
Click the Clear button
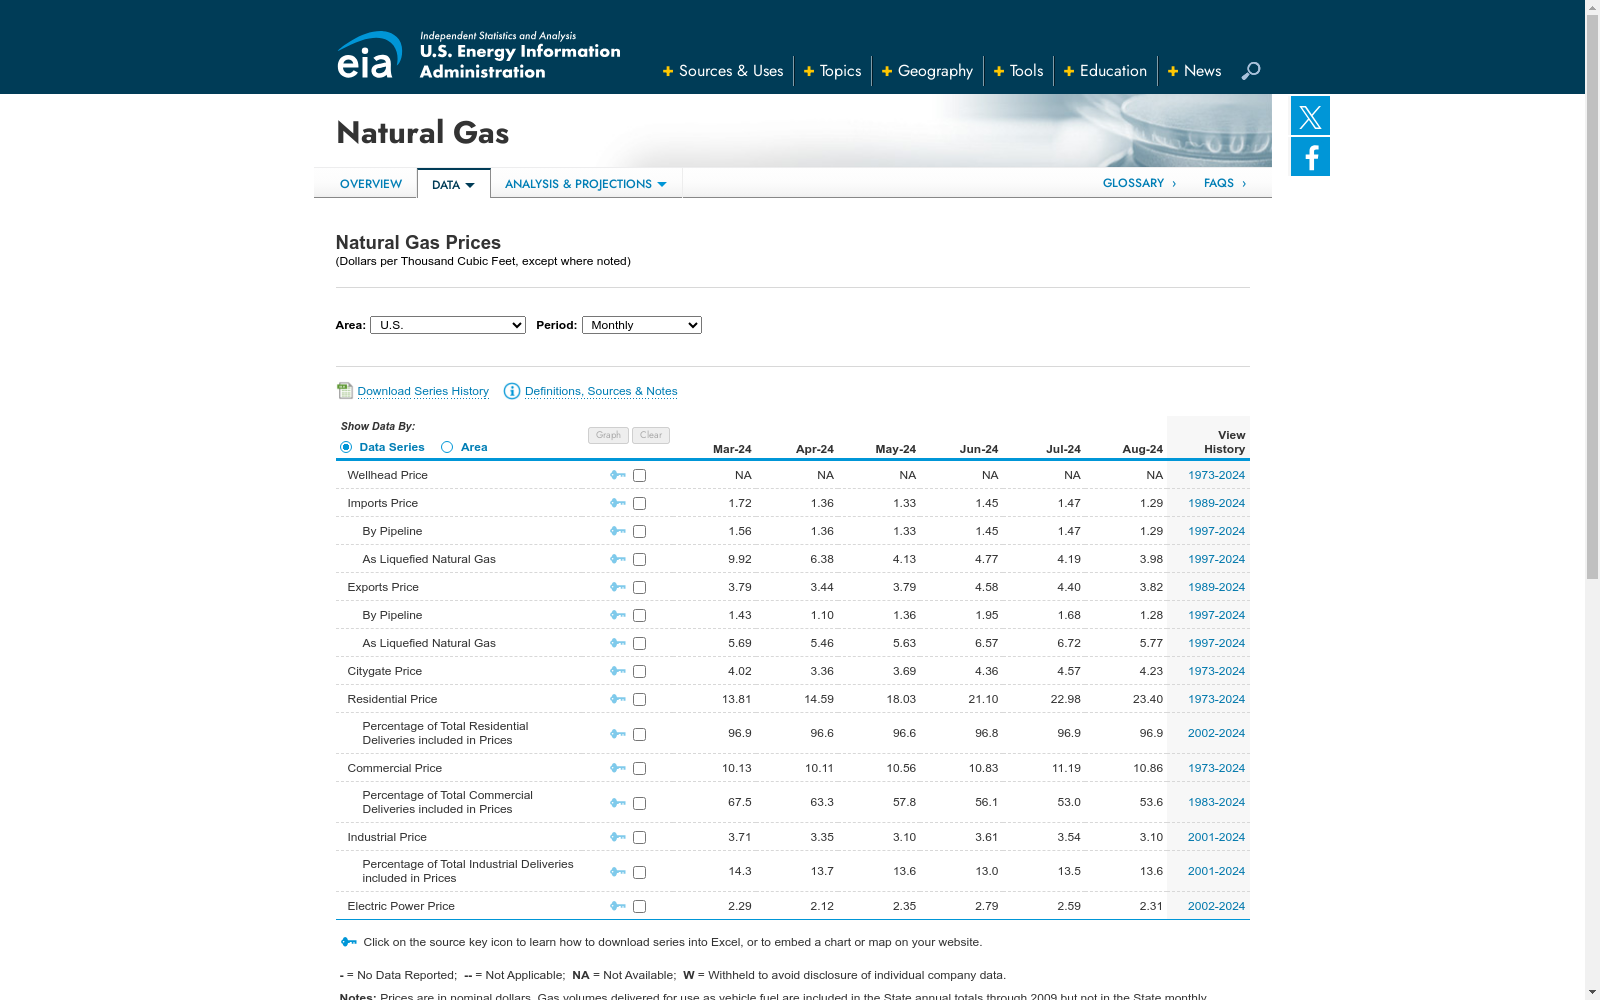(651, 435)
